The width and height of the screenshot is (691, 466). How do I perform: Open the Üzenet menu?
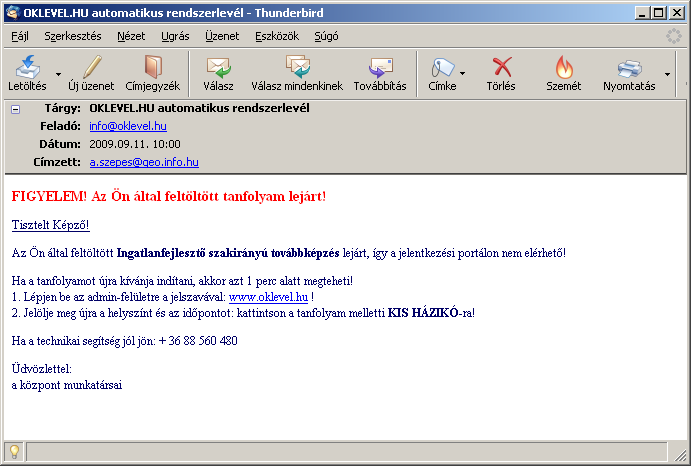222,36
